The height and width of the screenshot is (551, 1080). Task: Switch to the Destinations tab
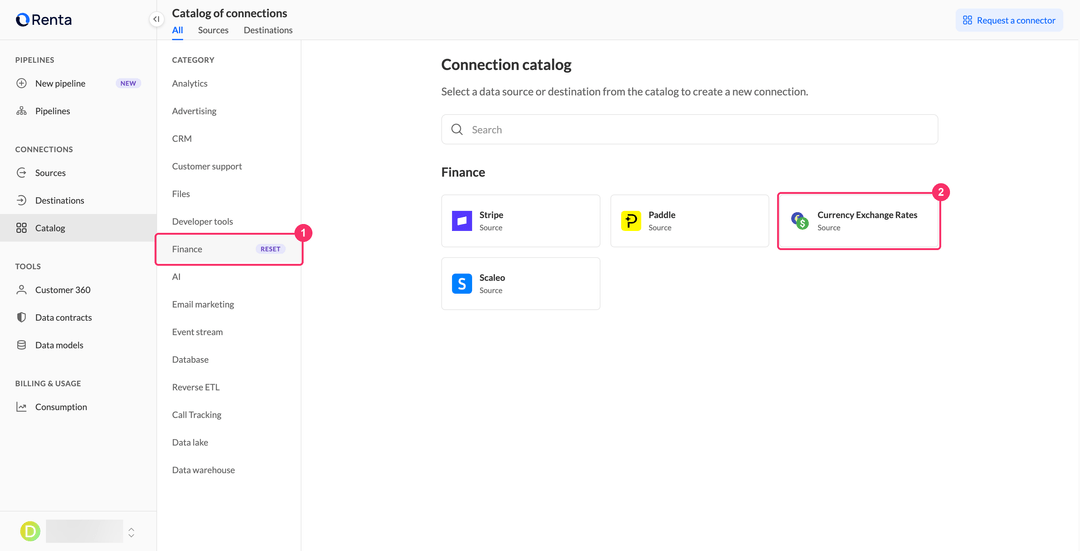coord(268,30)
